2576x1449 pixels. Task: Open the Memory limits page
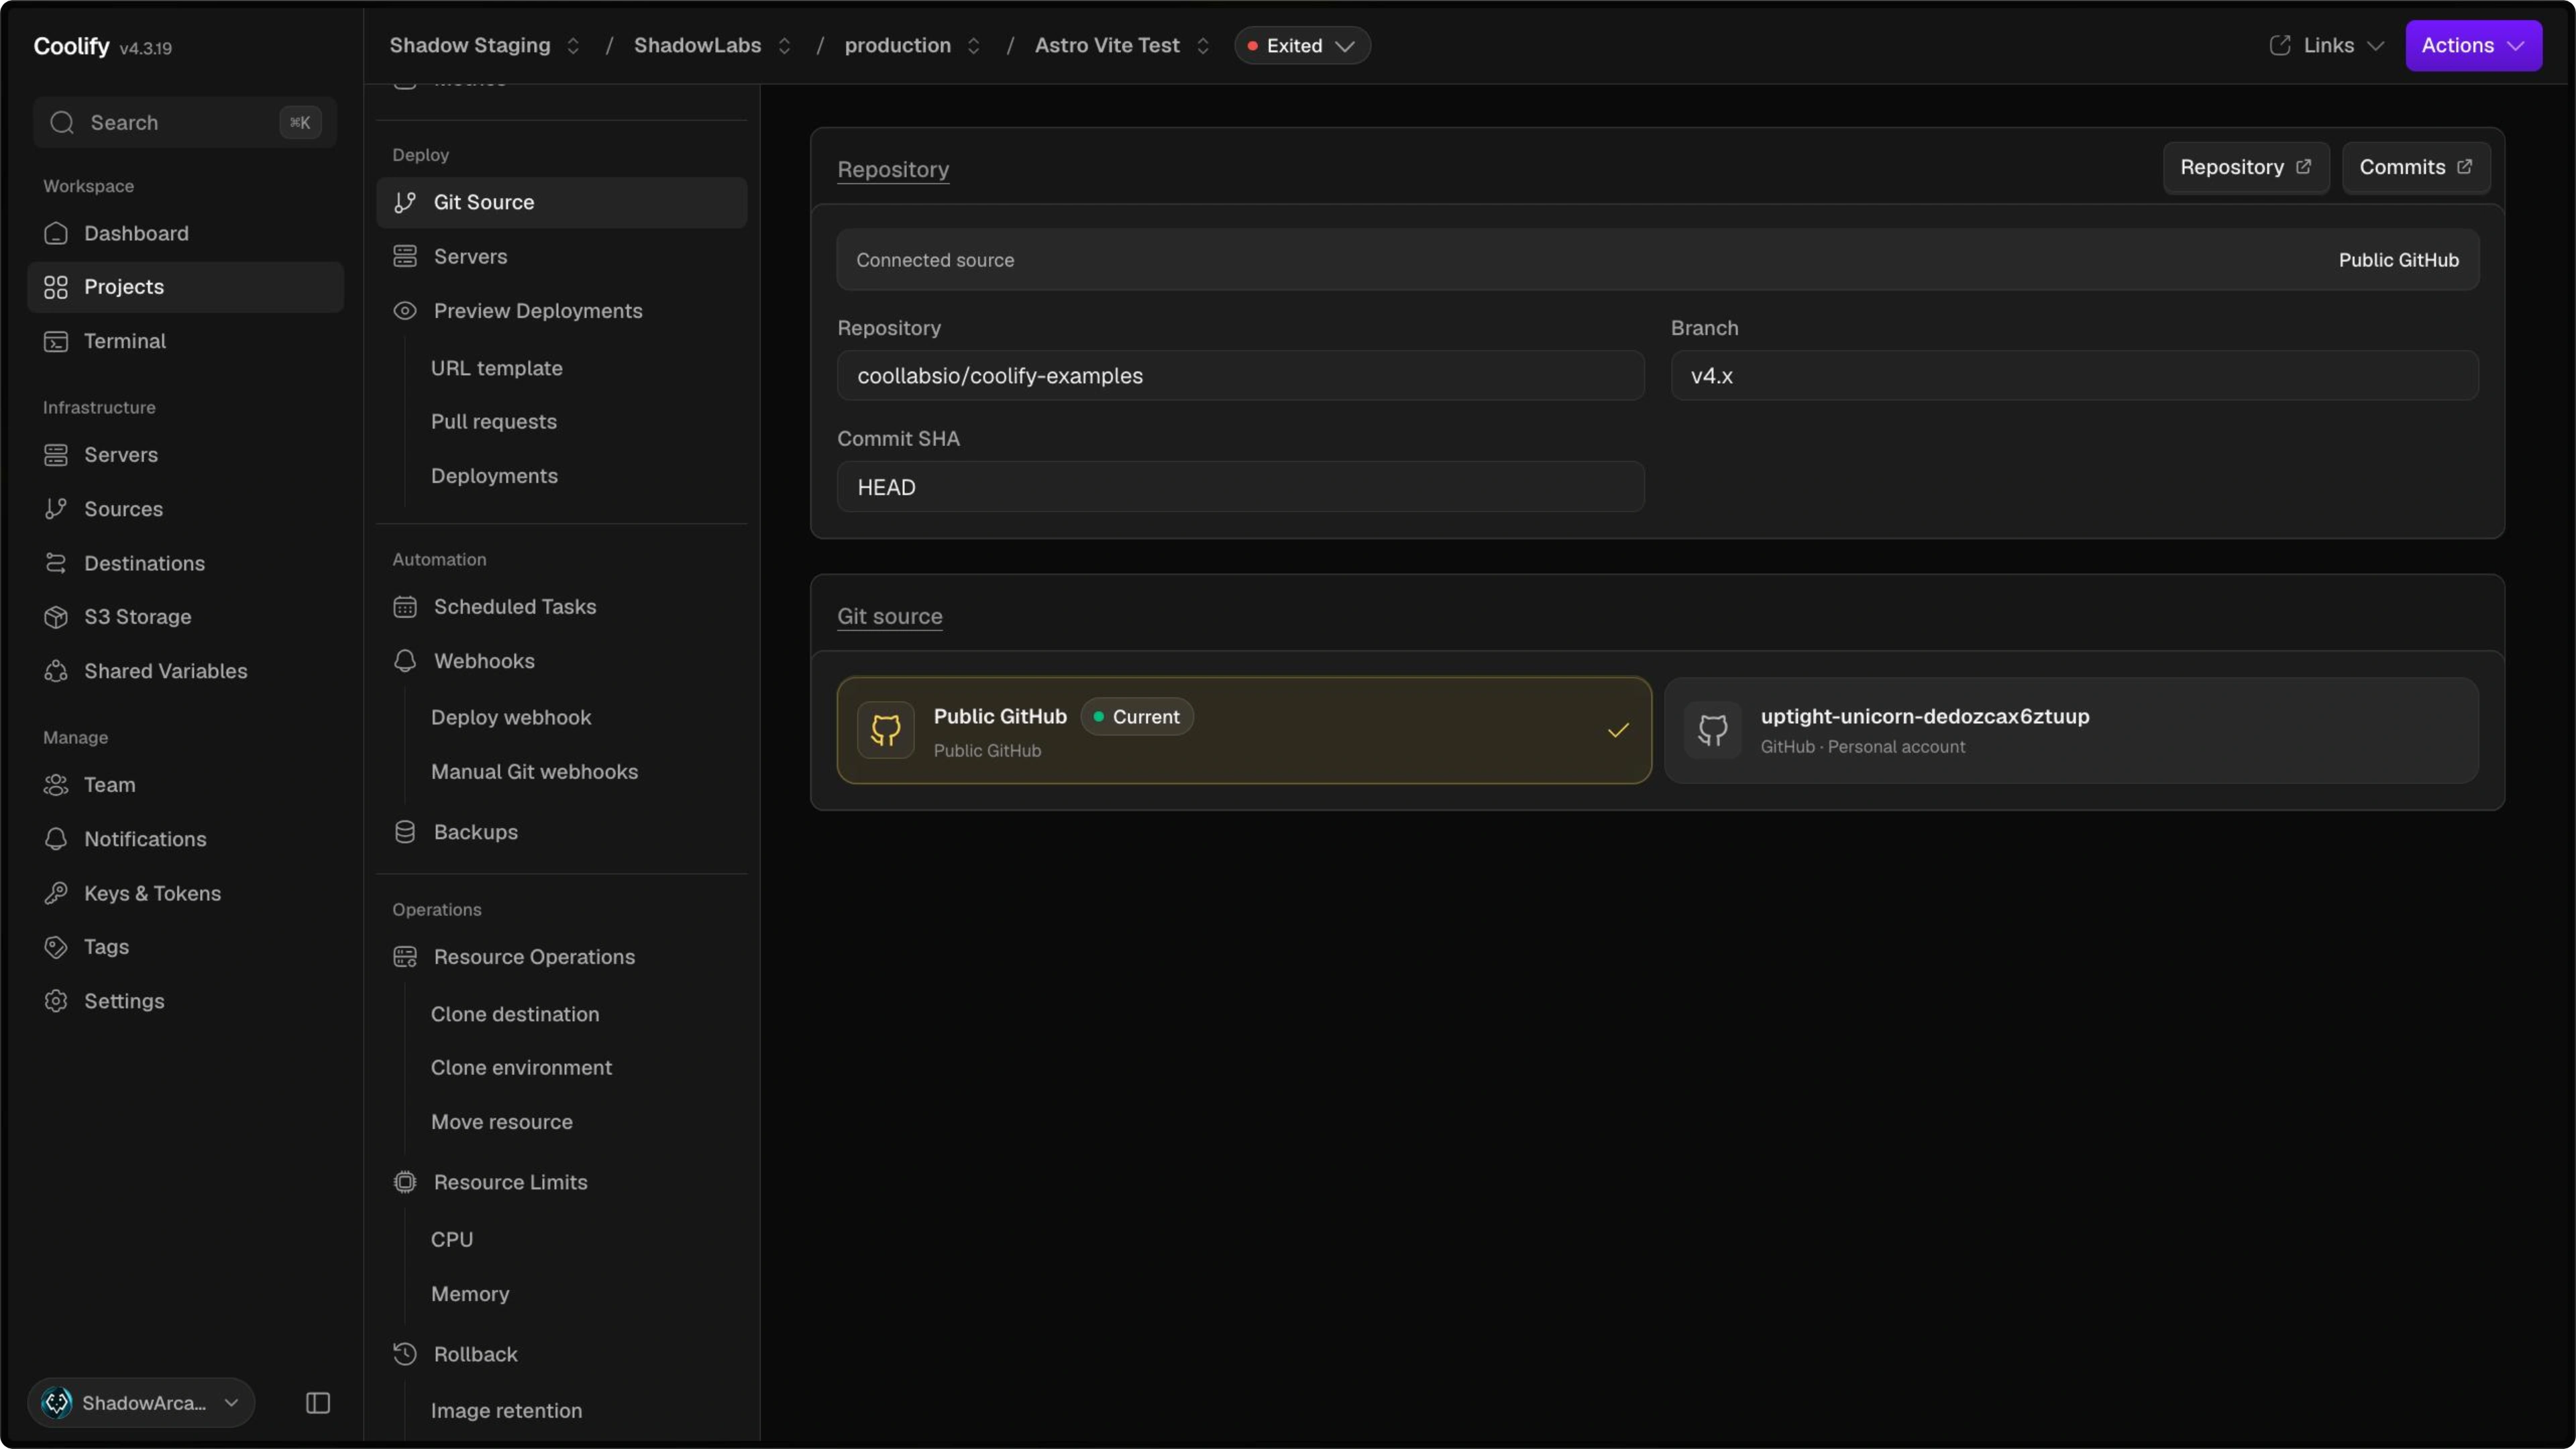[x=470, y=1294]
